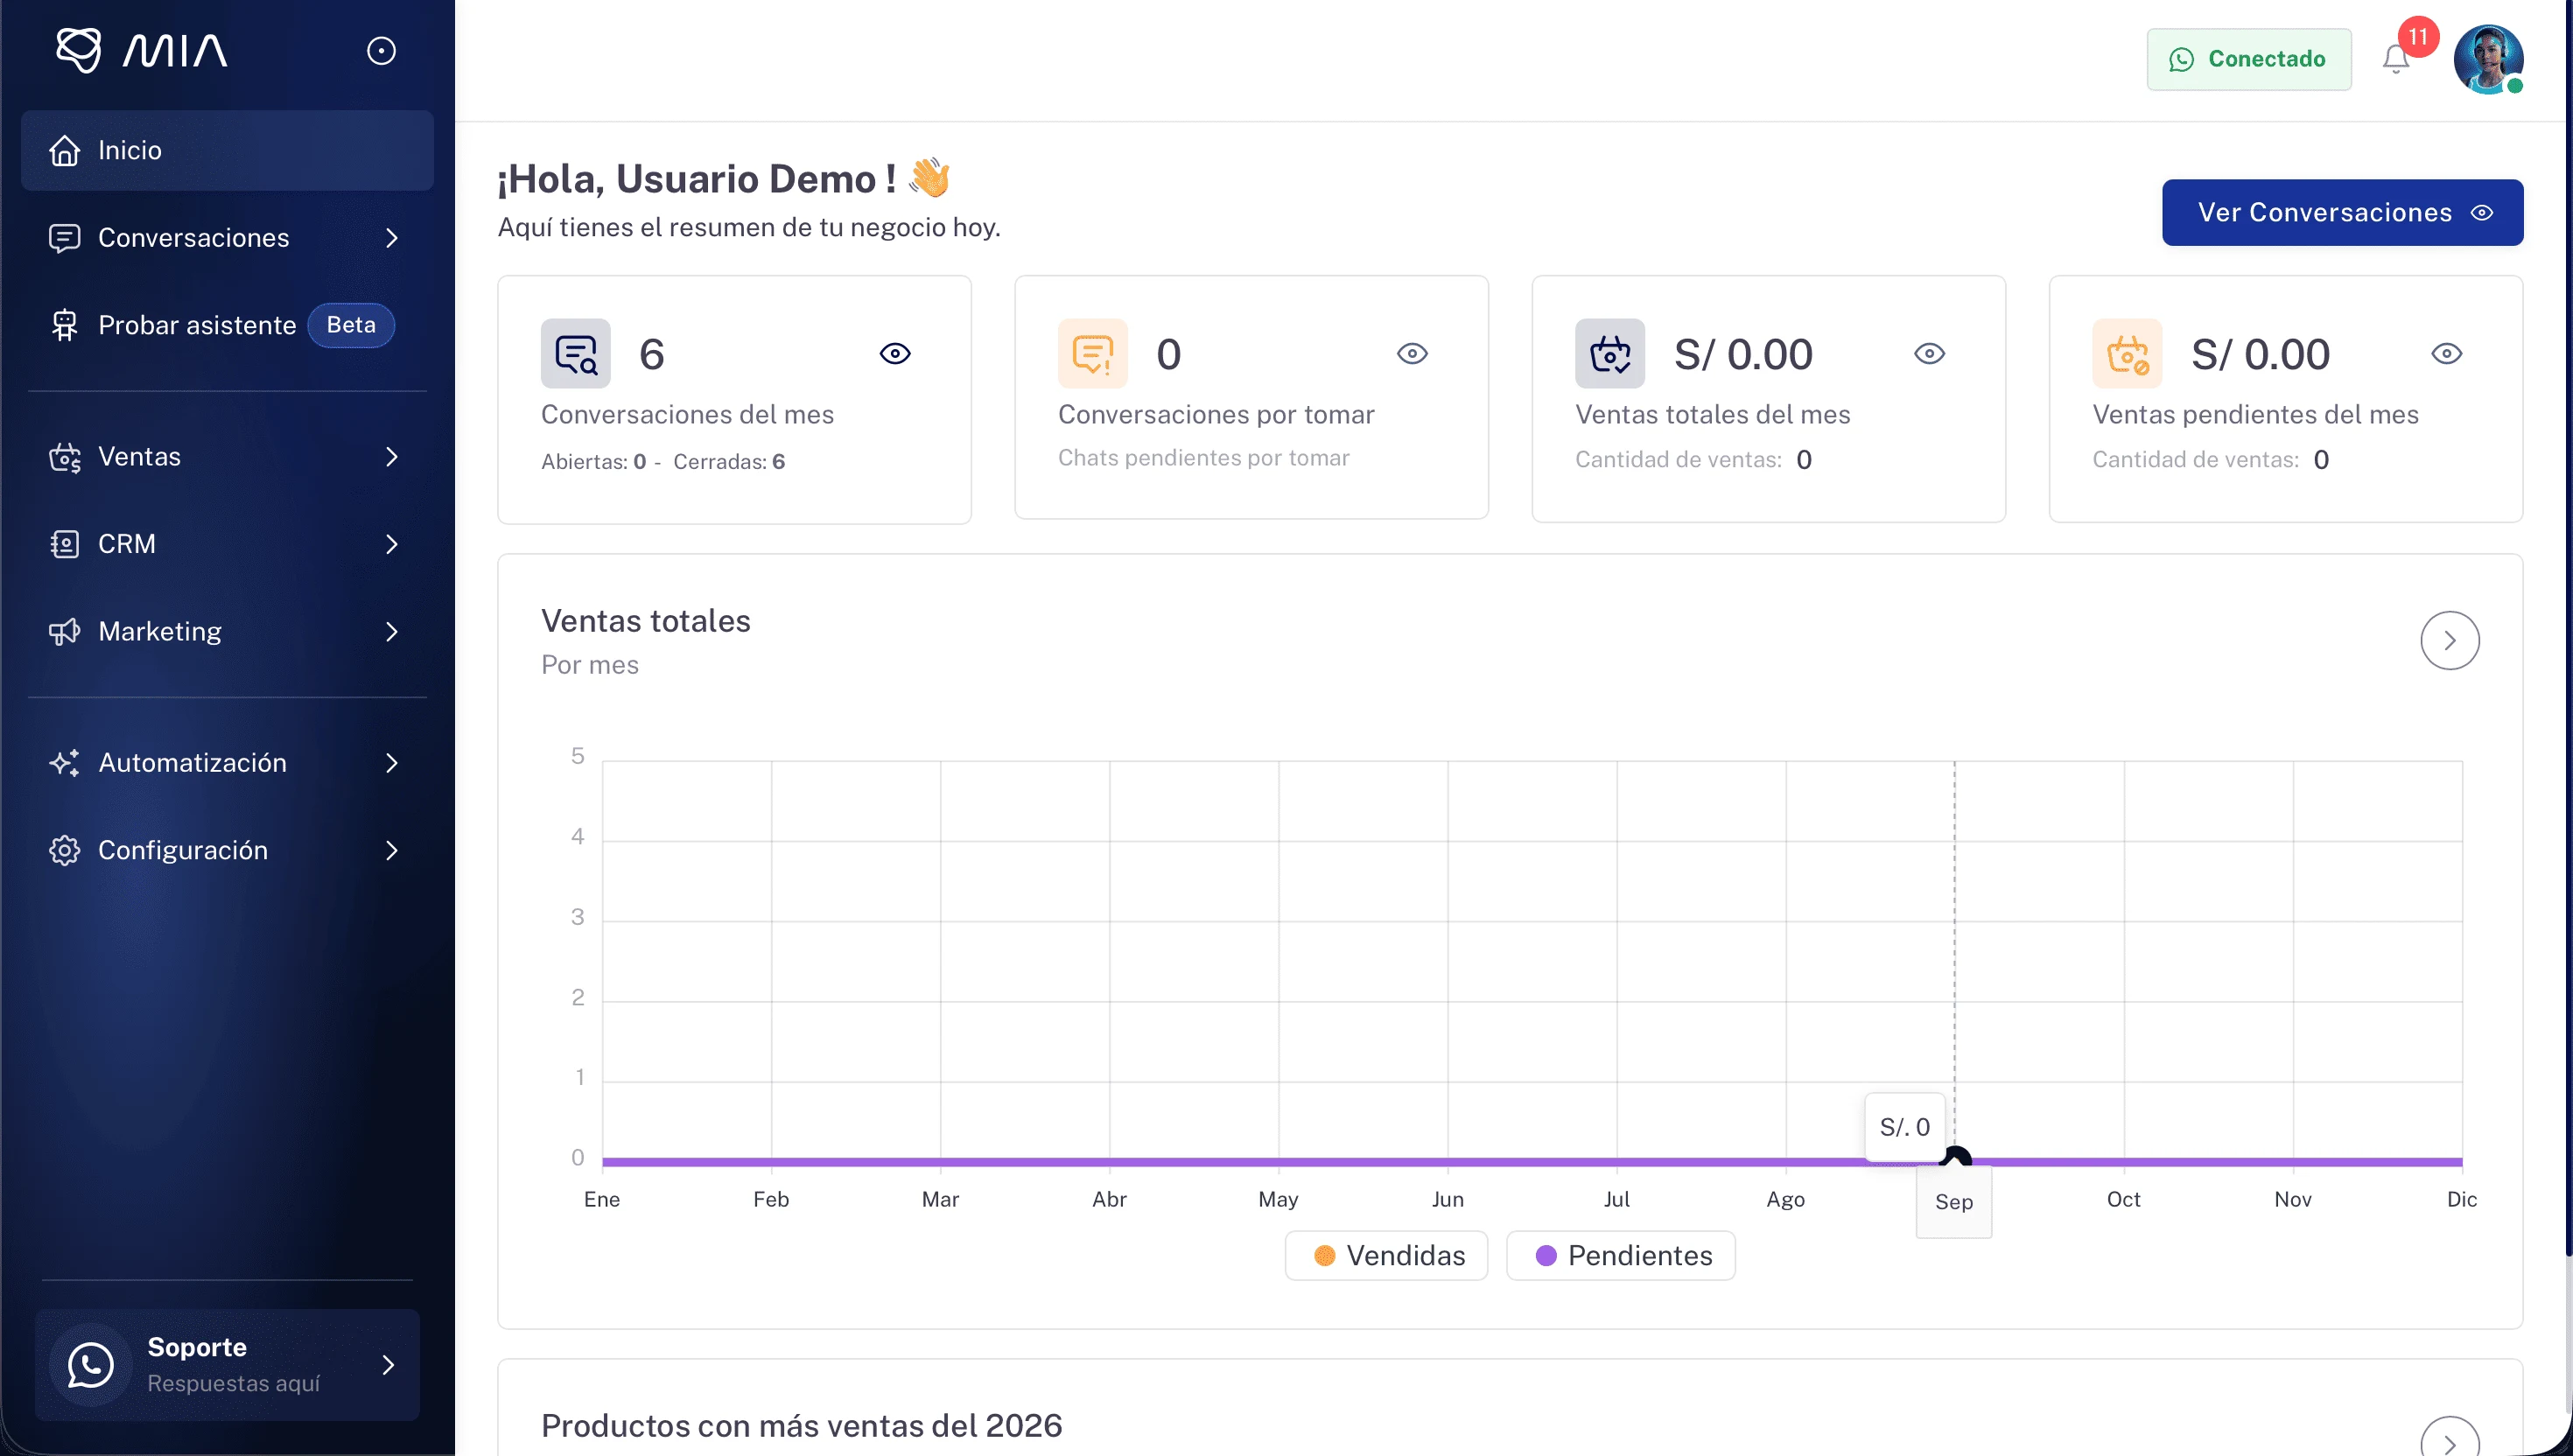Open the user profile avatar

(x=2489, y=59)
